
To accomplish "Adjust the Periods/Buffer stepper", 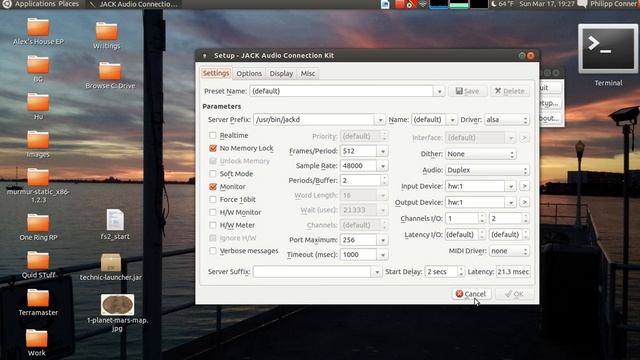I will [x=384, y=180].
